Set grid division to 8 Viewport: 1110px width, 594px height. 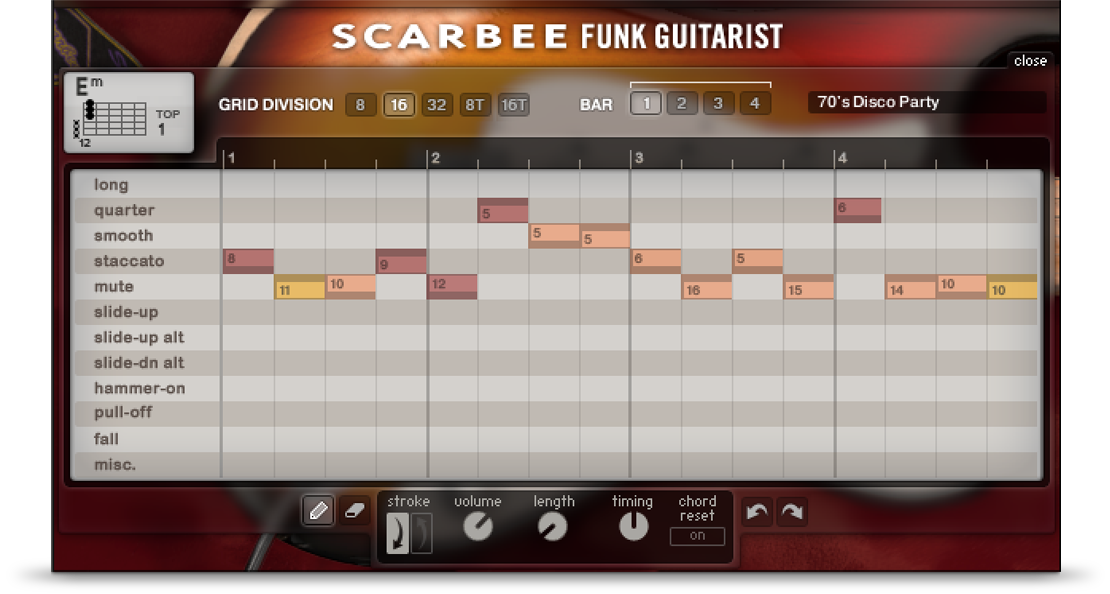point(360,104)
